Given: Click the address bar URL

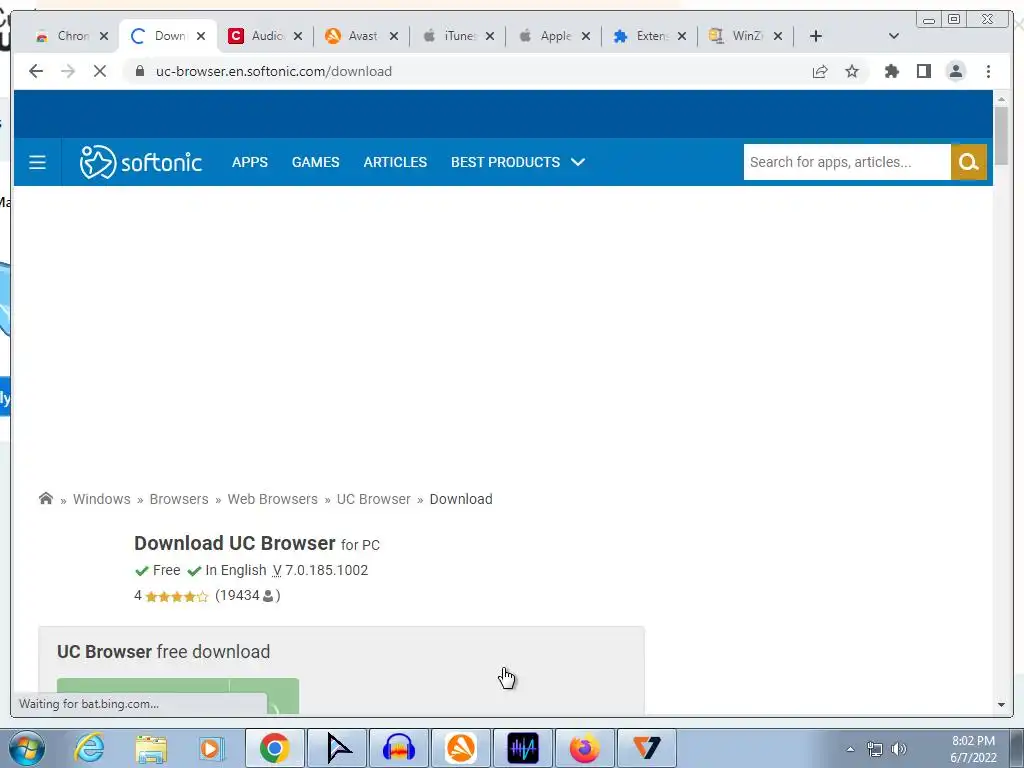Looking at the screenshot, I should click(274, 71).
